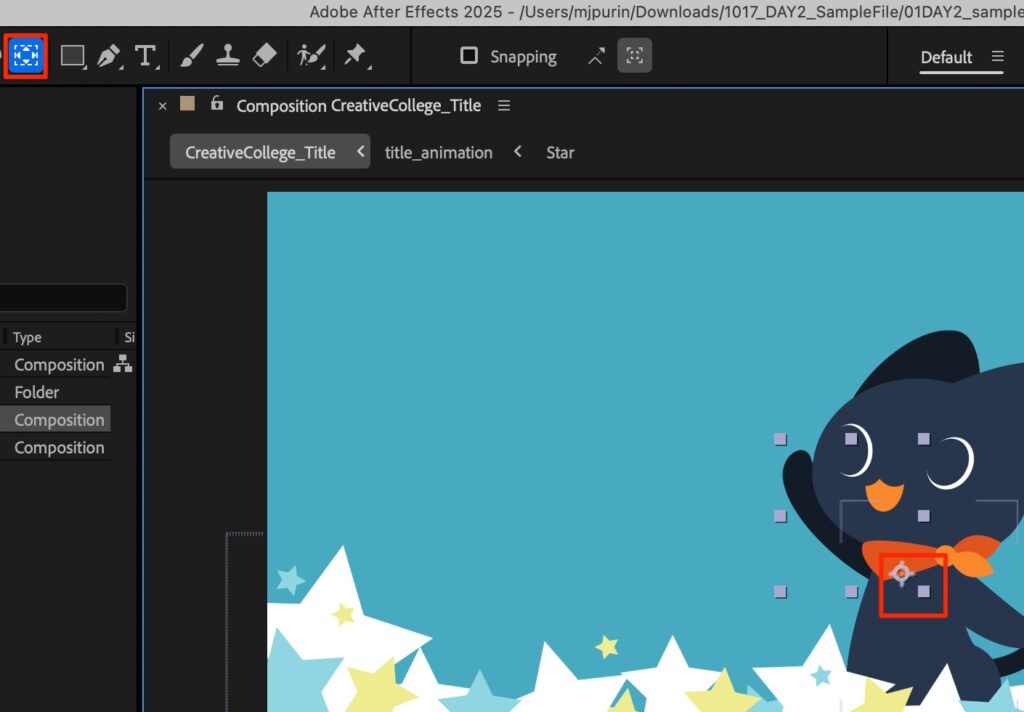Viewport: 1024px width, 712px height.
Task: Select the Eraser tool
Action: [x=264, y=56]
